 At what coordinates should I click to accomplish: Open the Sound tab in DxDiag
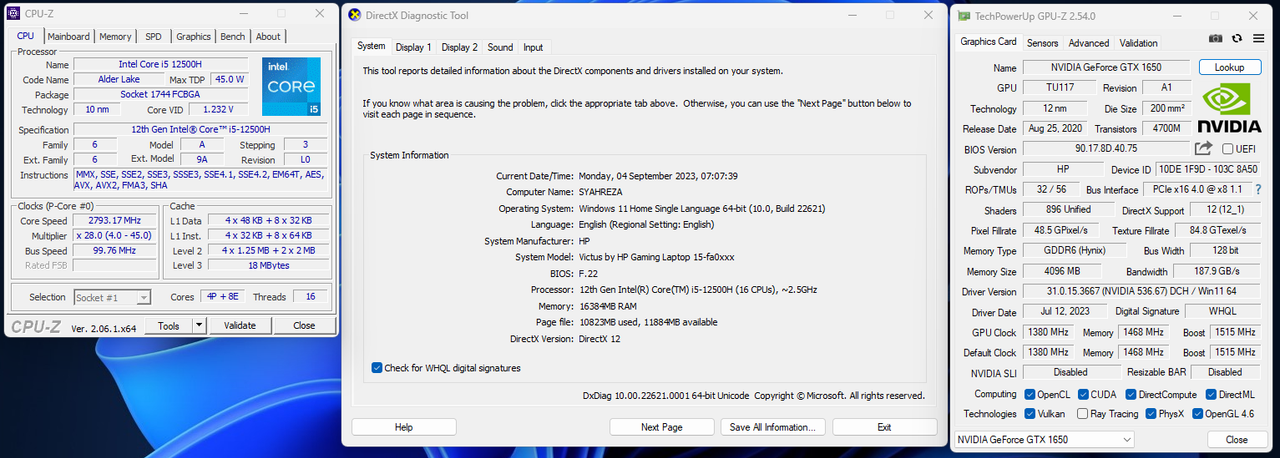(500, 47)
